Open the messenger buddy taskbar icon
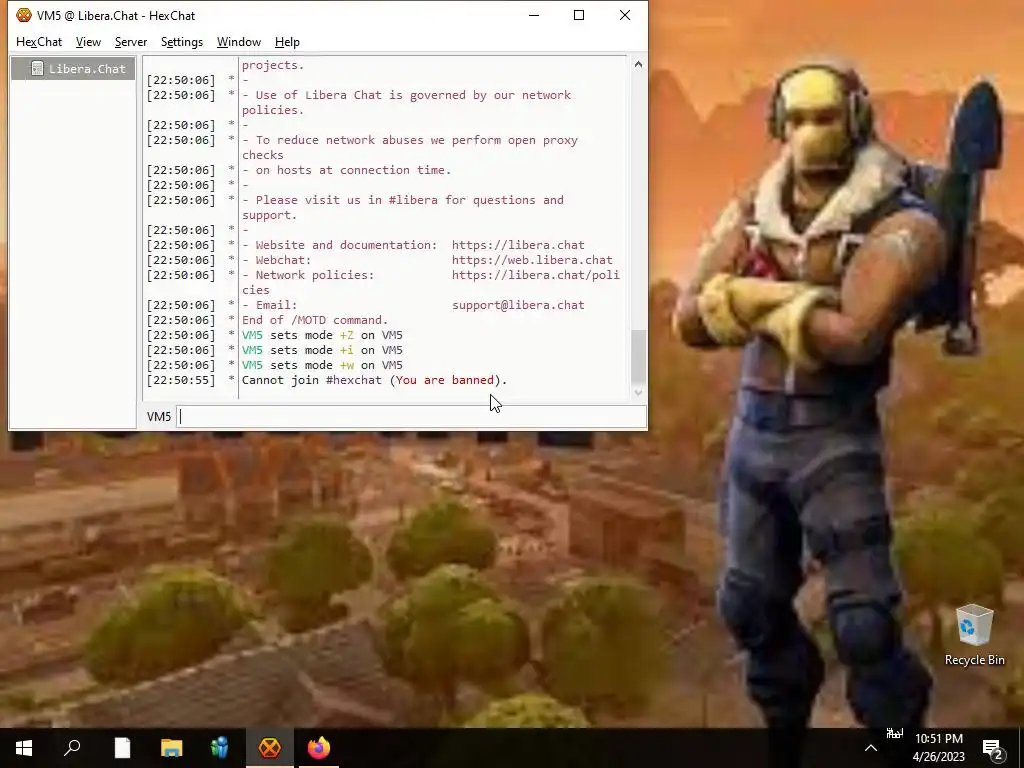The width and height of the screenshot is (1024, 768). coord(220,748)
